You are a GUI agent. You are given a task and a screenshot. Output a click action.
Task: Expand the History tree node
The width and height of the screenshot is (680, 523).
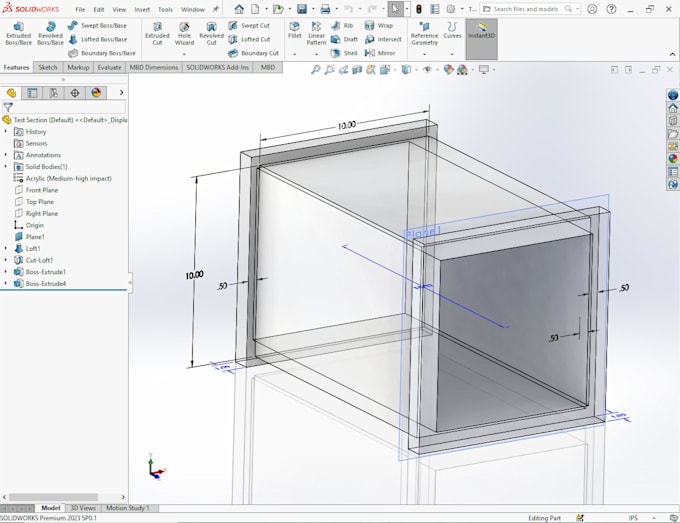click(x=6, y=131)
